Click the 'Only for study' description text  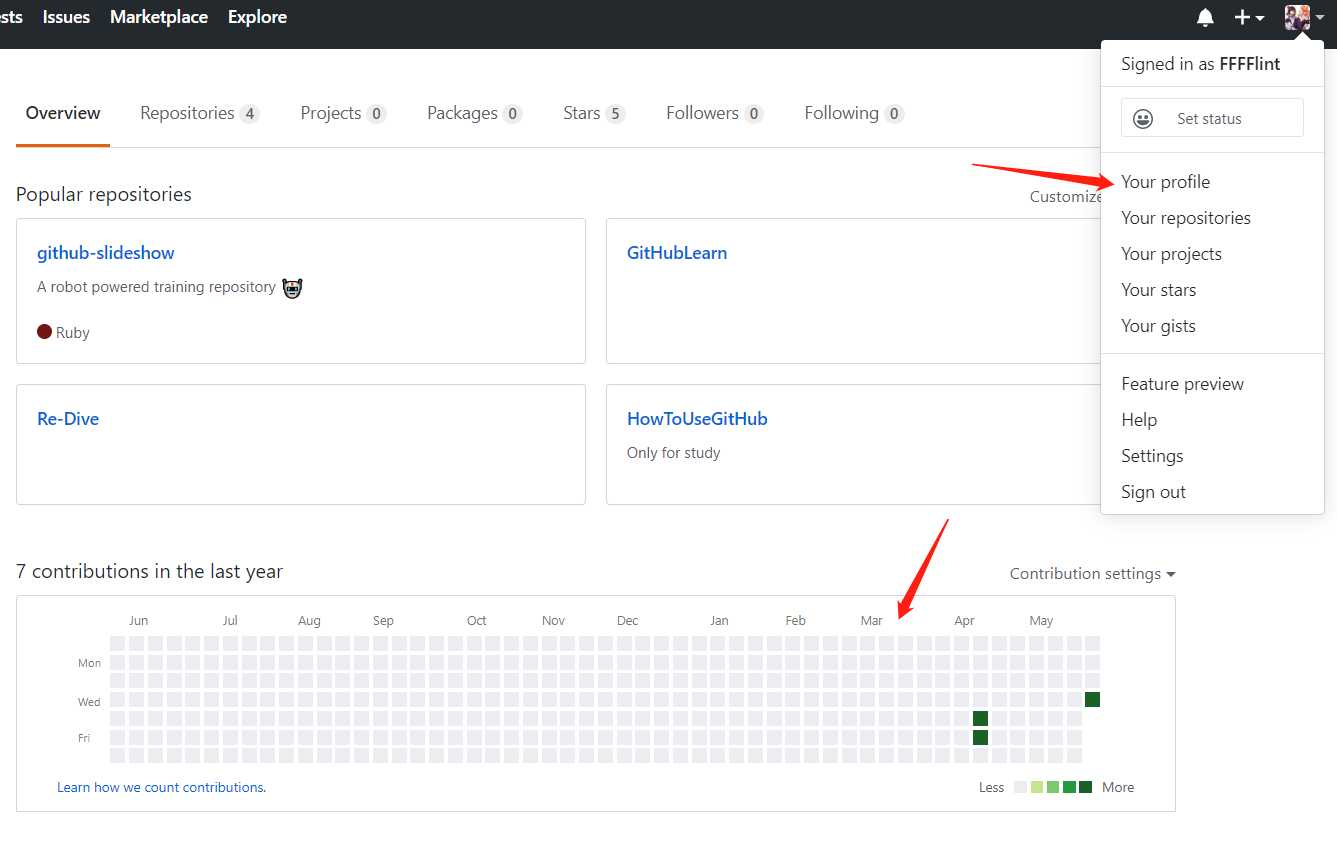point(673,453)
